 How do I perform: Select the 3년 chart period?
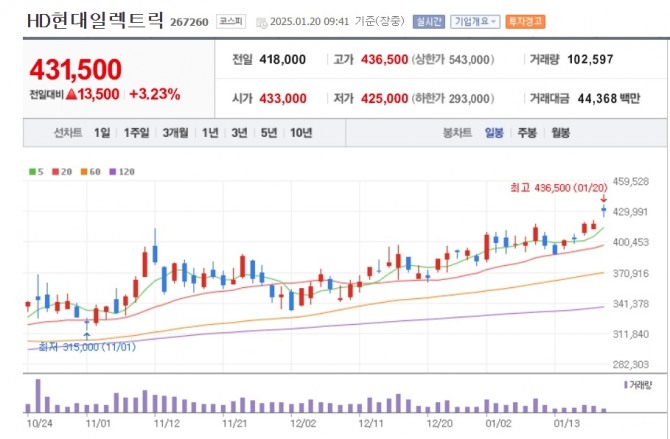coord(239,133)
